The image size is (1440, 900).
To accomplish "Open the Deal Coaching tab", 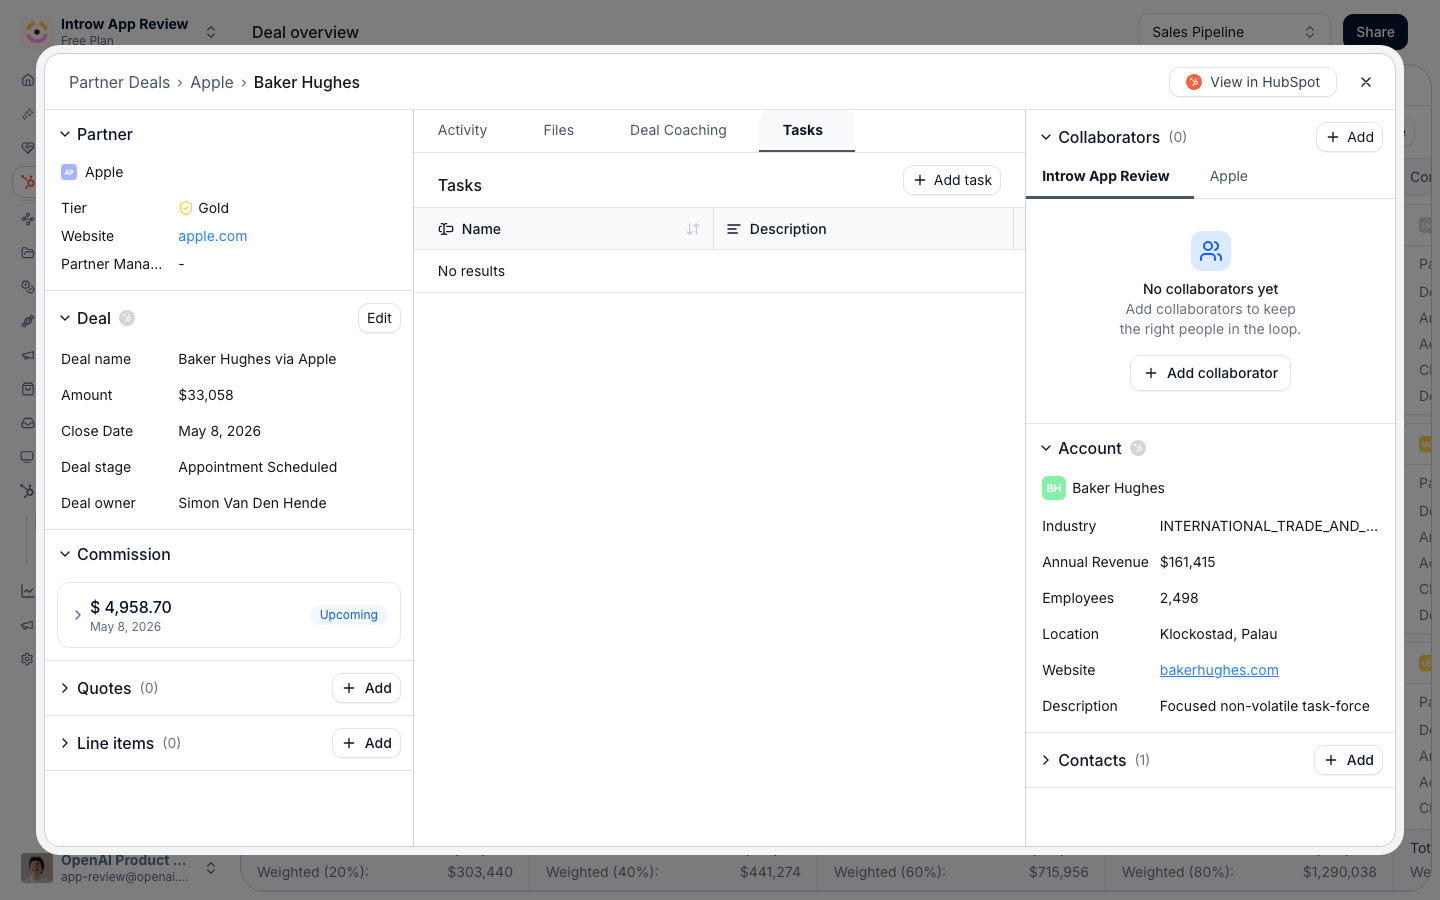I will click(x=678, y=130).
